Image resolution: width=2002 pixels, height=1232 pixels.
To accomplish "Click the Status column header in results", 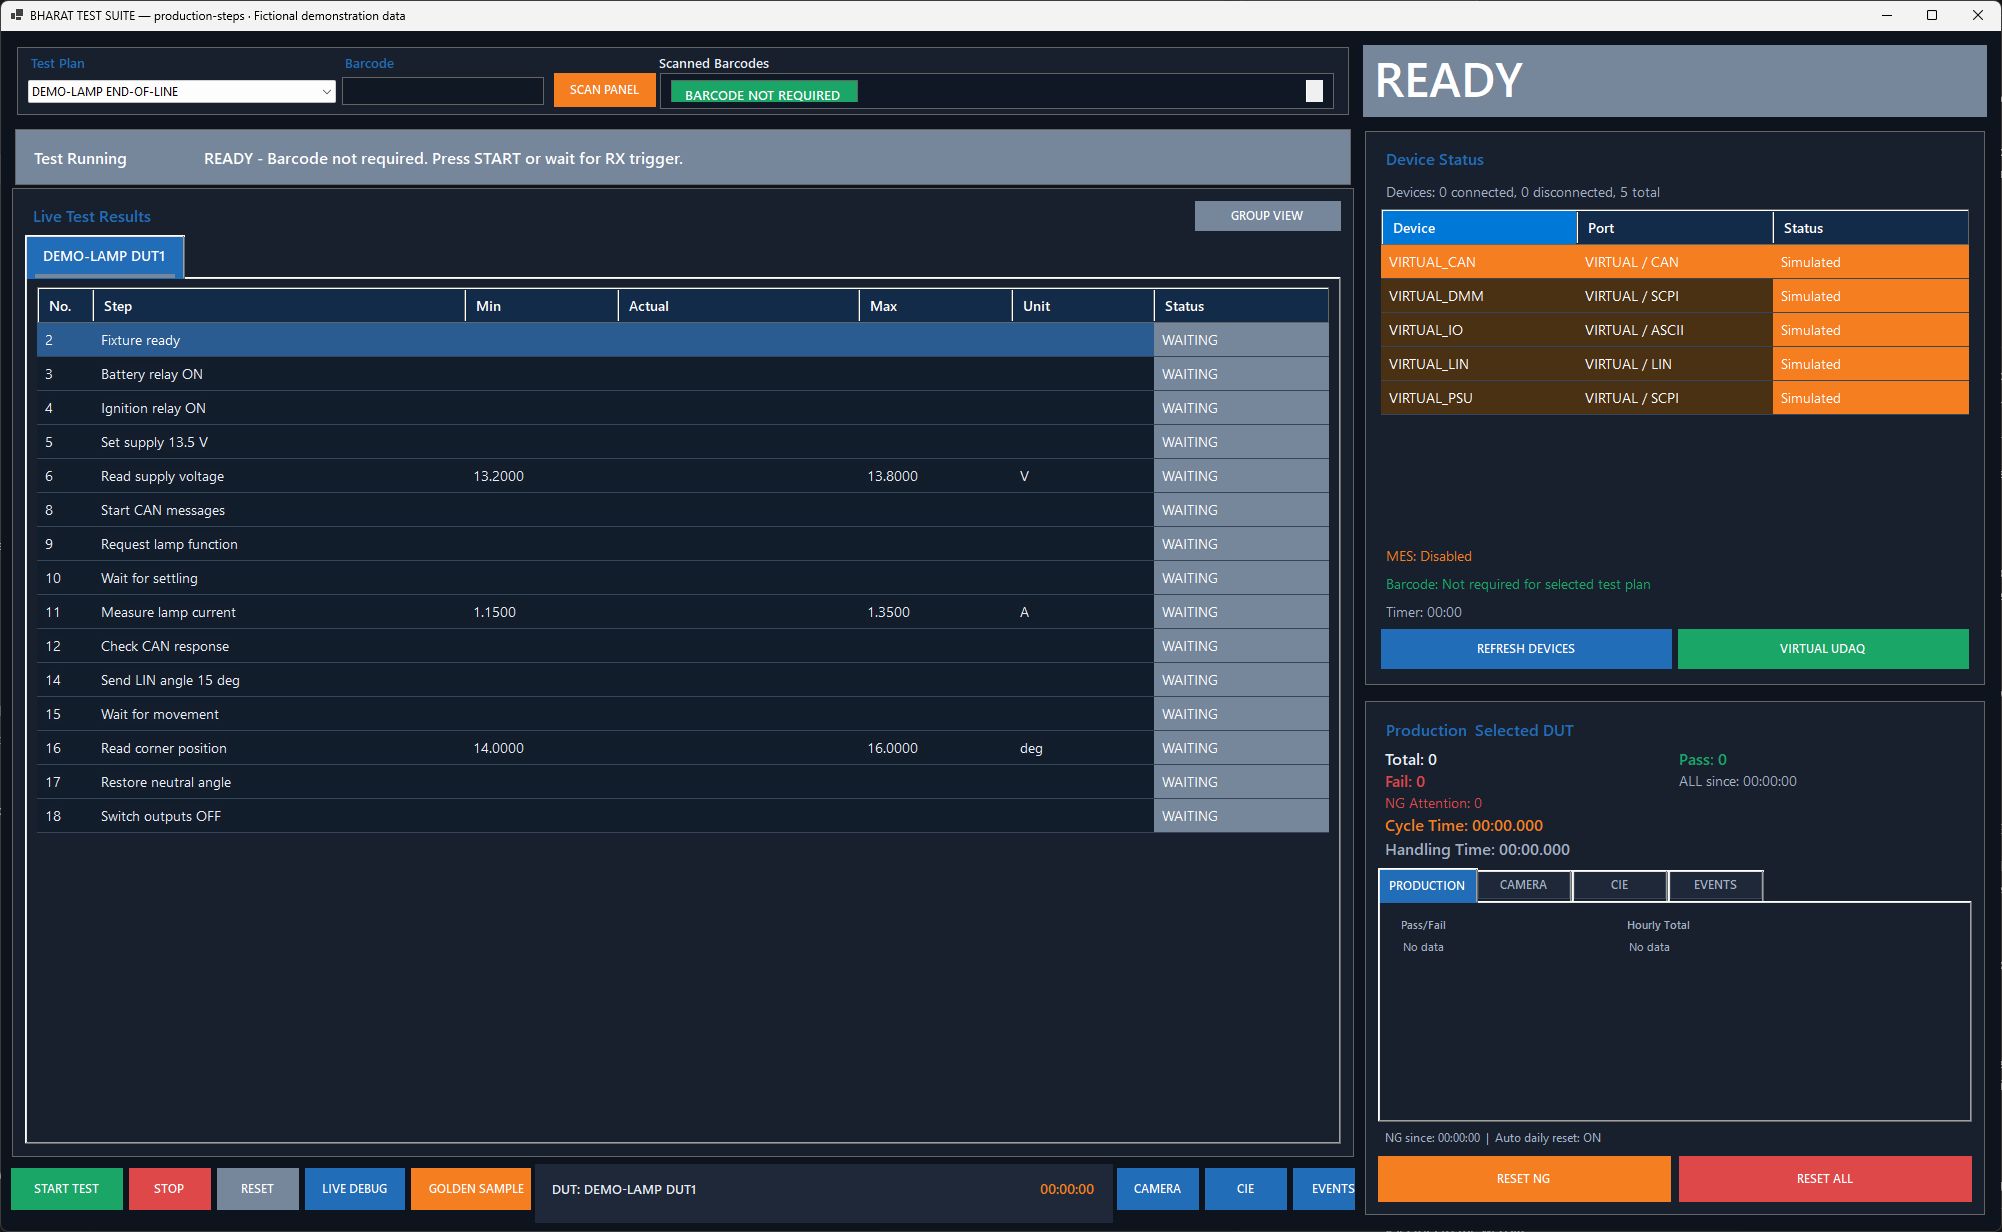I will point(1241,306).
